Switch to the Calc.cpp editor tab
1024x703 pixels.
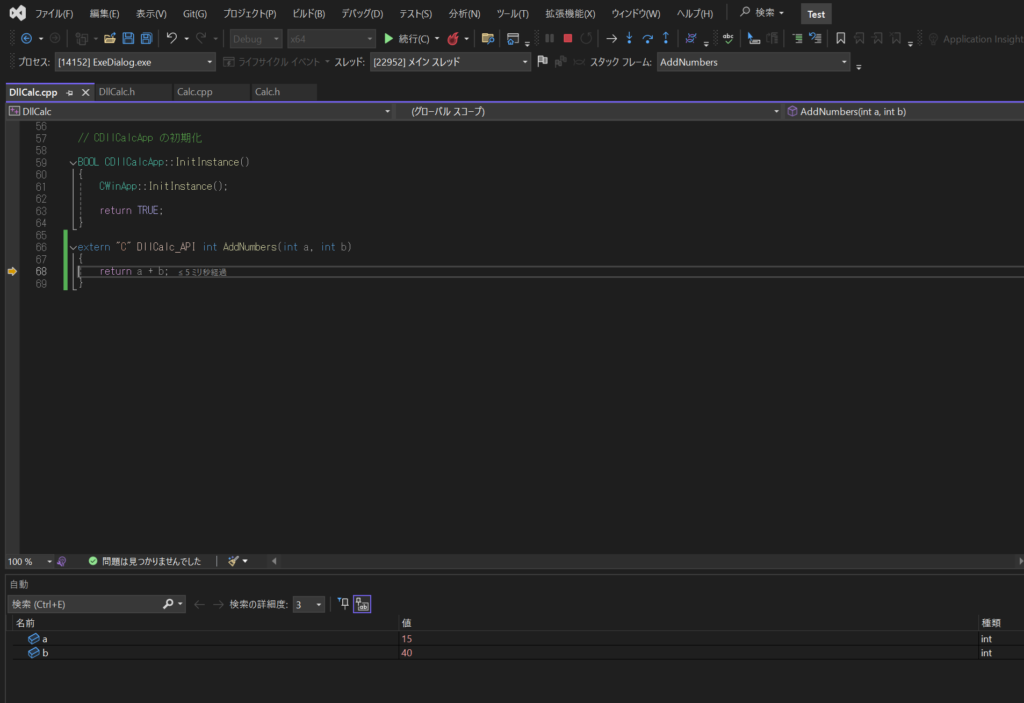(195, 92)
